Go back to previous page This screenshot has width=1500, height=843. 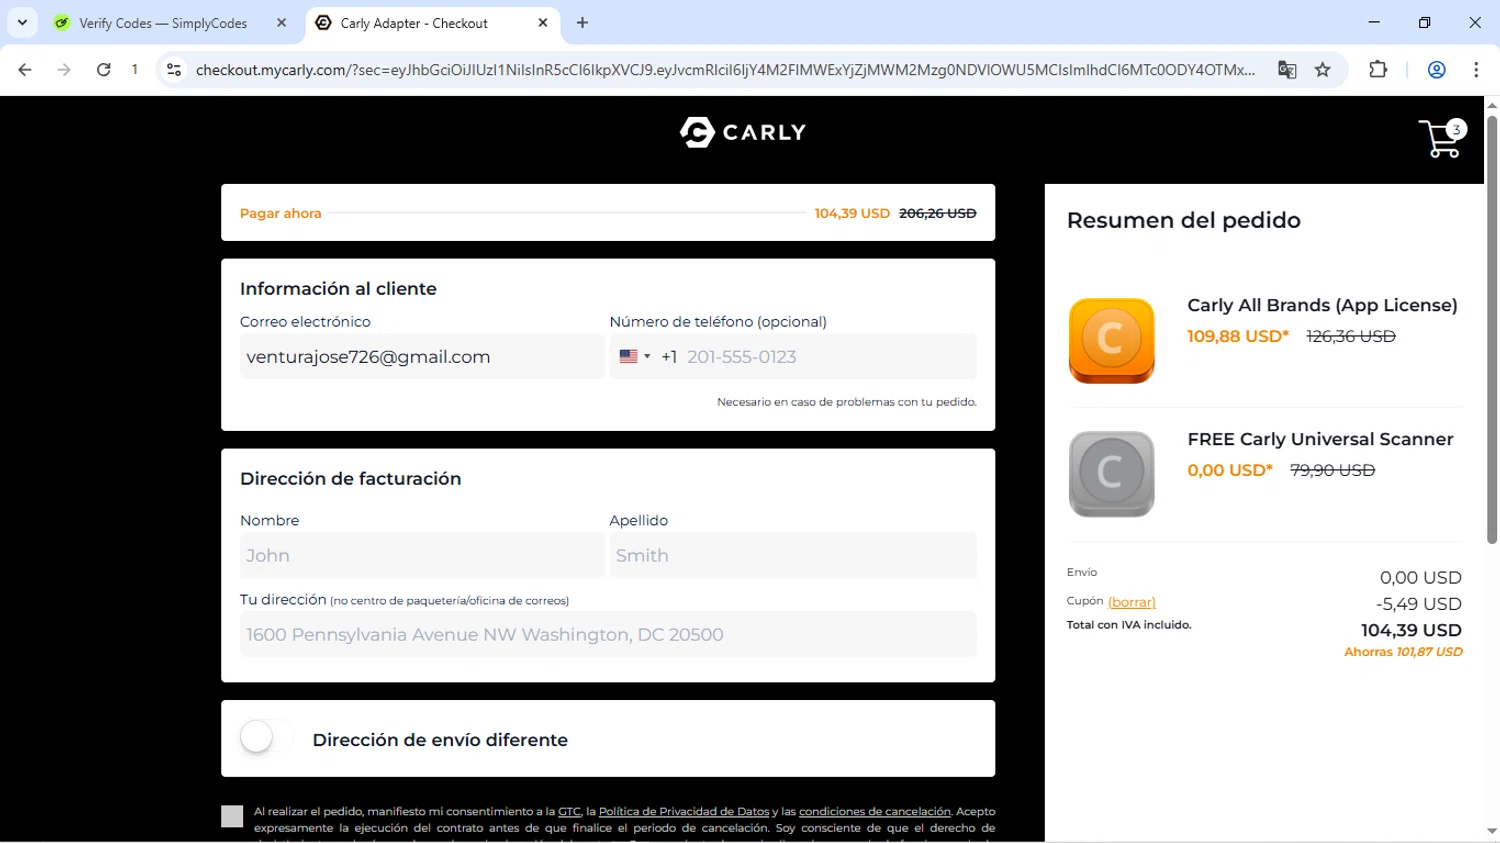point(25,70)
